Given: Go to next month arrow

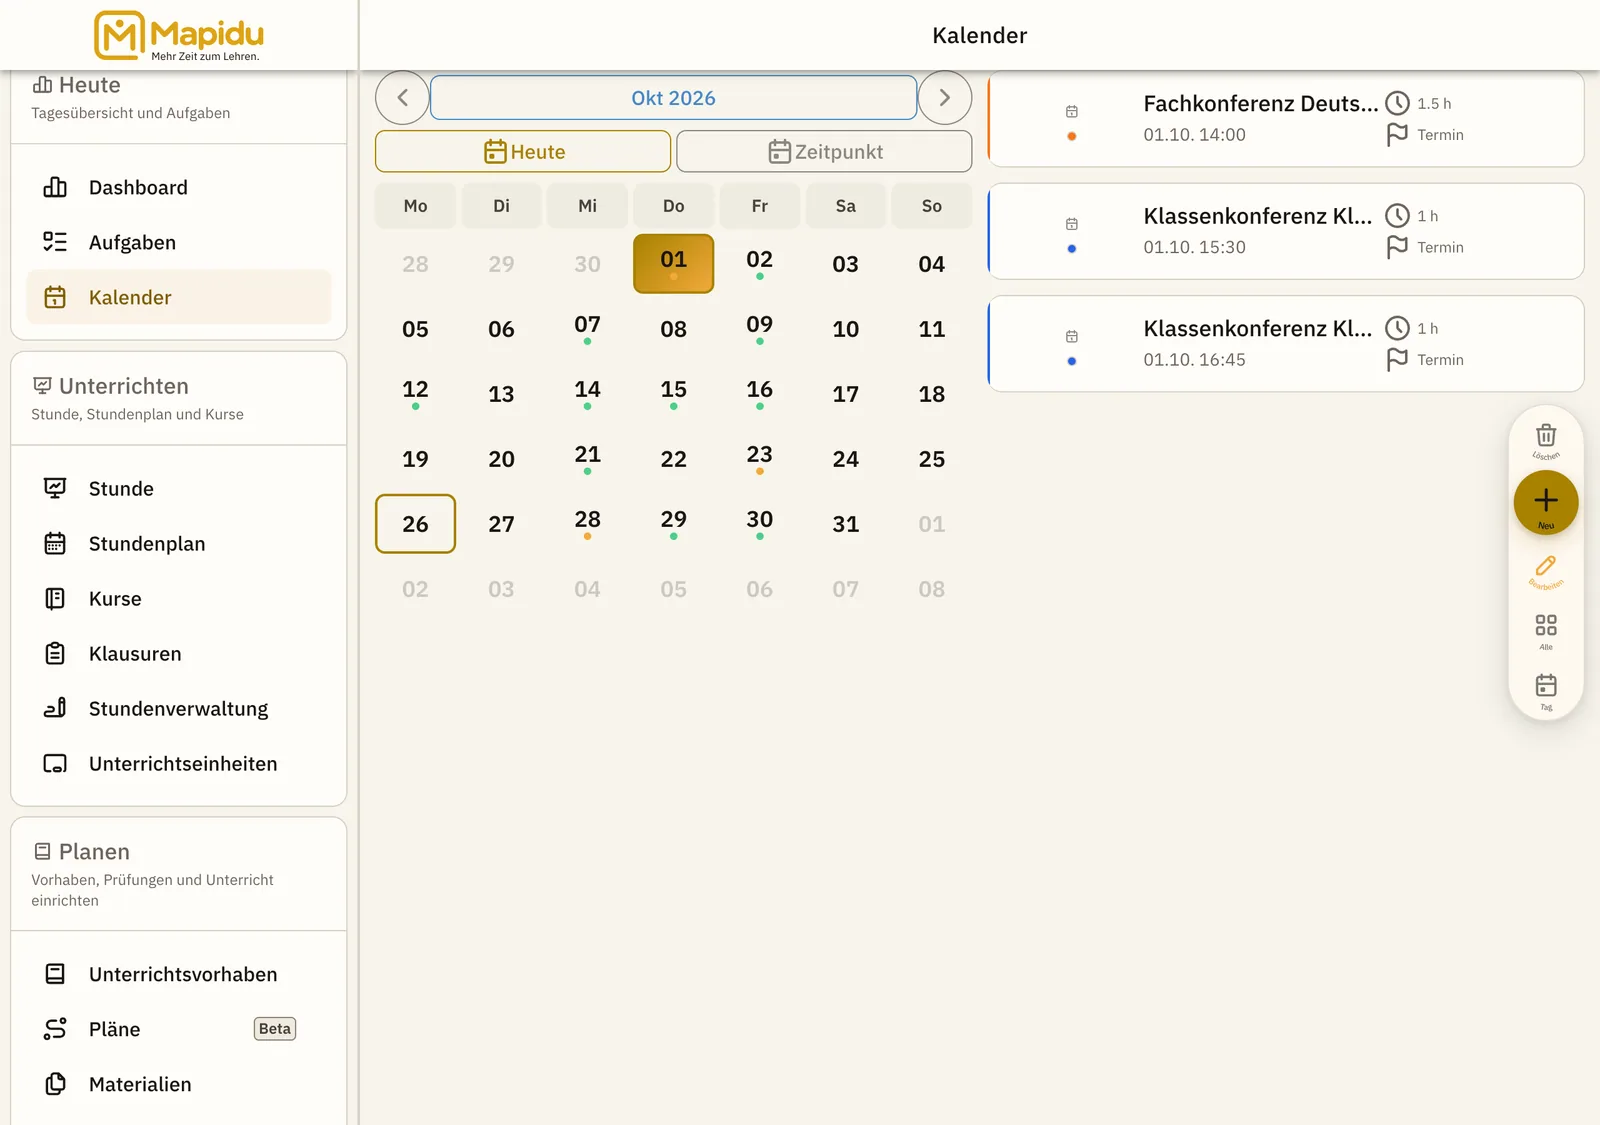Looking at the screenshot, I should (x=945, y=97).
